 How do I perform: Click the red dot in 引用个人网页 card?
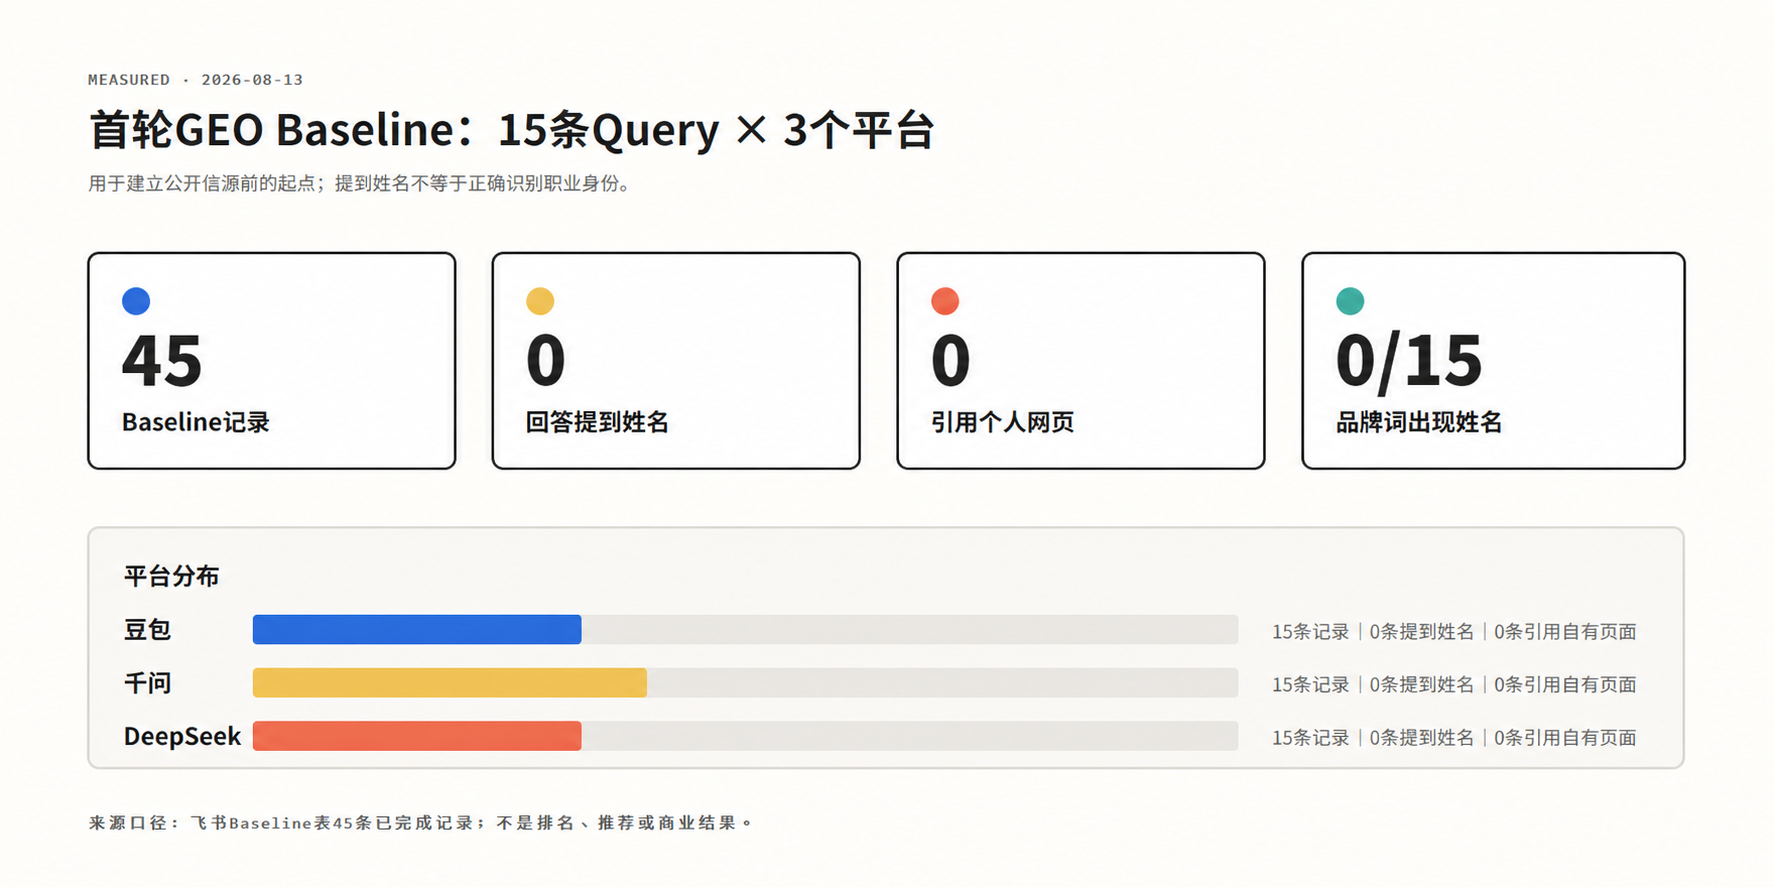[945, 301]
